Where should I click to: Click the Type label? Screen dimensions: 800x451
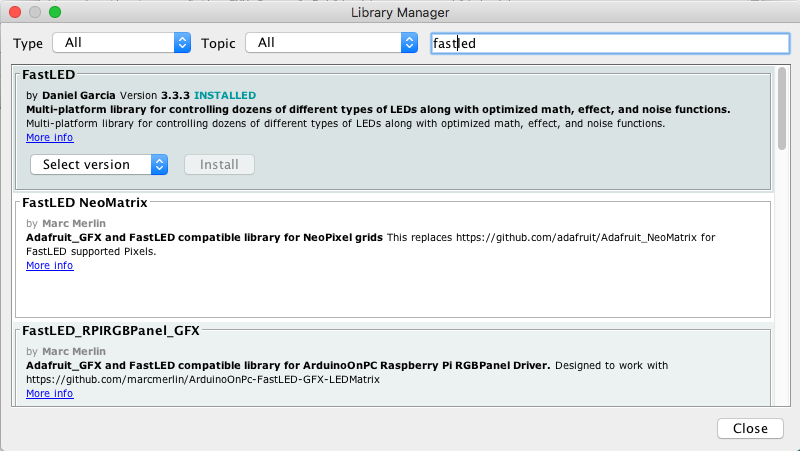tap(28, 43)
